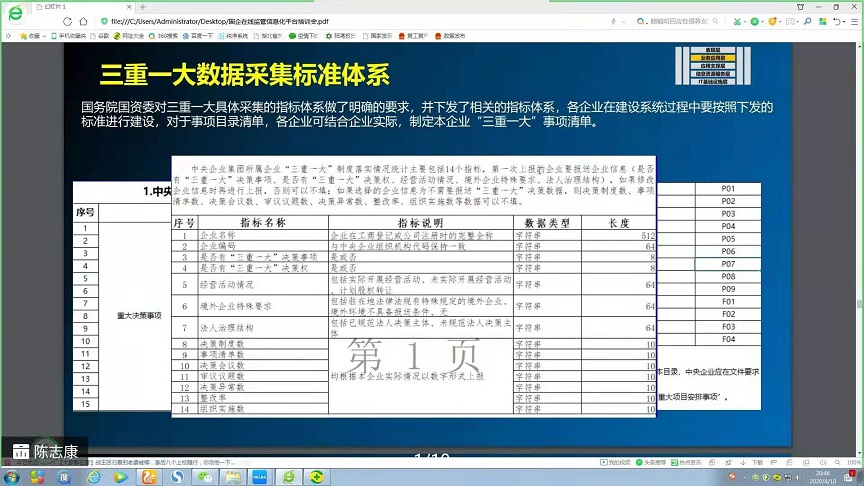Click the blue magnifier find icon
Viewport: 864px width, 486px height.
pyautogui.click(x=808, y=21)
